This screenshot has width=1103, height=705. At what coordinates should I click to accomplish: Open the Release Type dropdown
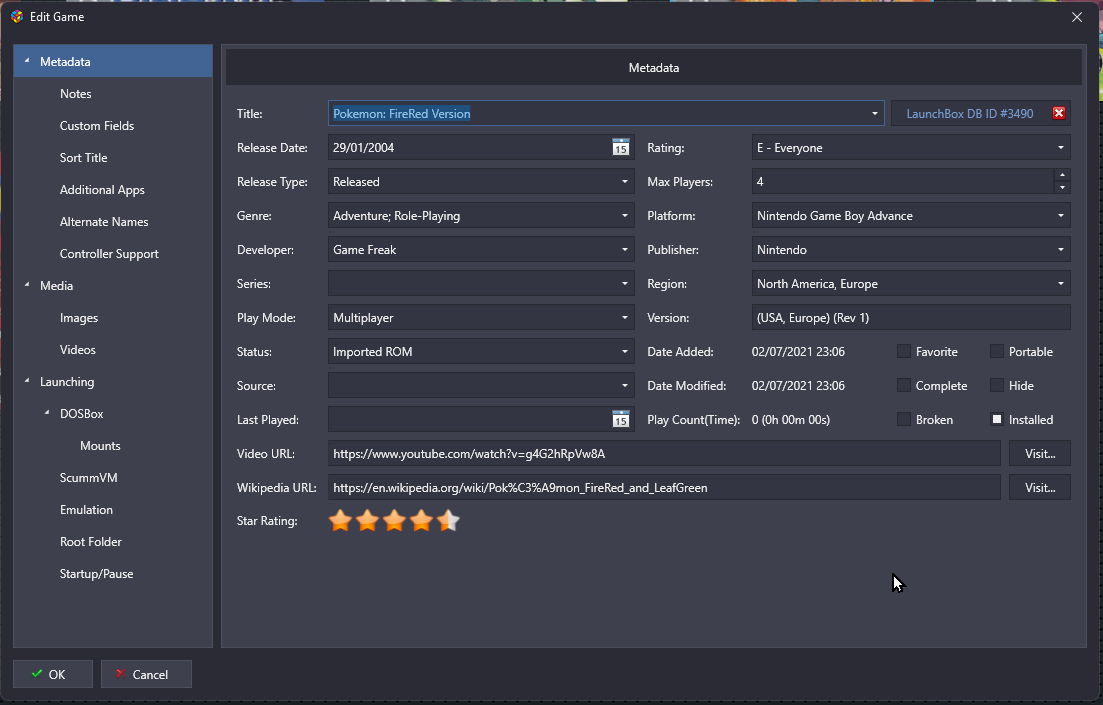point(625,182)
